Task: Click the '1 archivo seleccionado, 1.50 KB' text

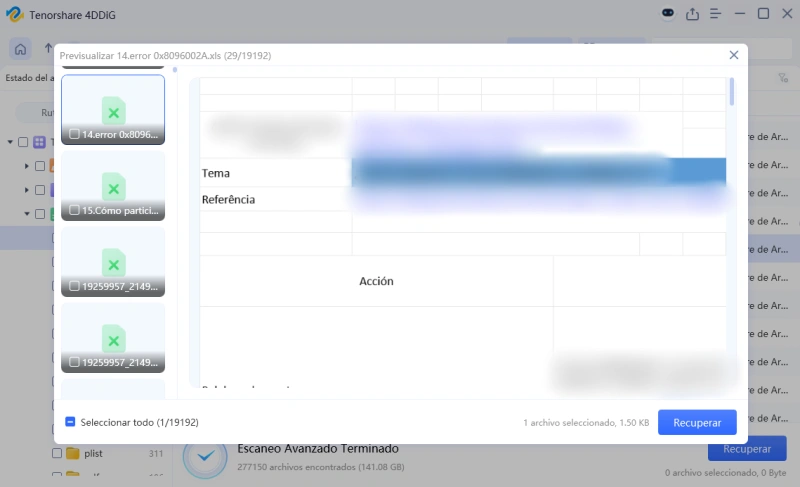Action: click(x=586, y=423)
